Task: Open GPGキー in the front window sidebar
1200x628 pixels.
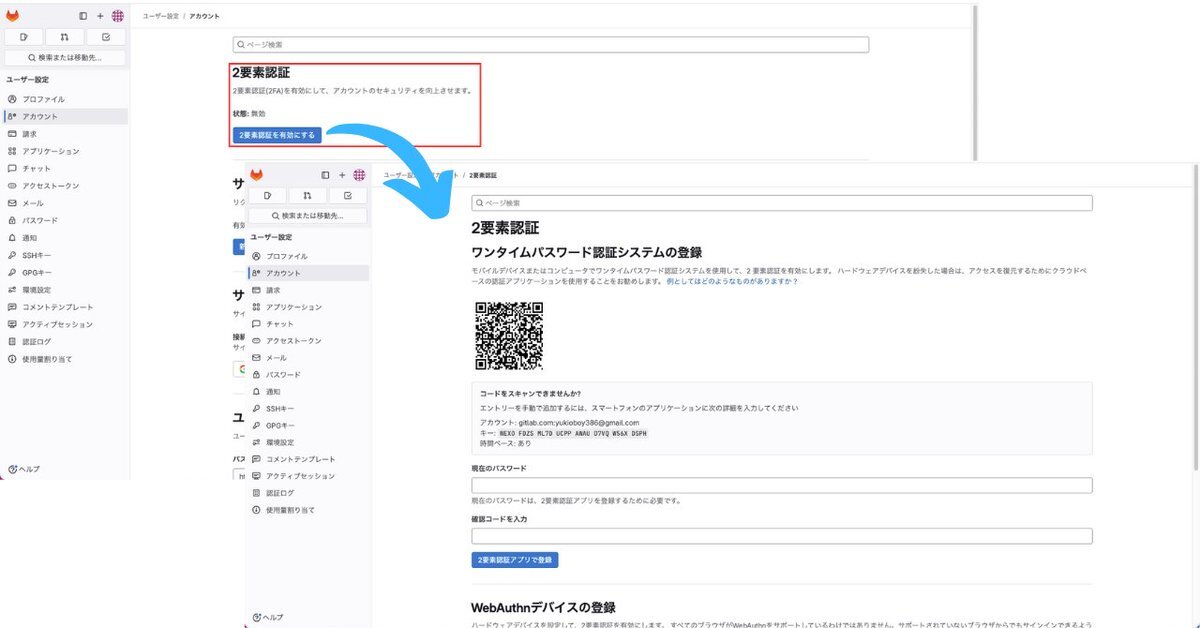Action: (x=310, y=425)
